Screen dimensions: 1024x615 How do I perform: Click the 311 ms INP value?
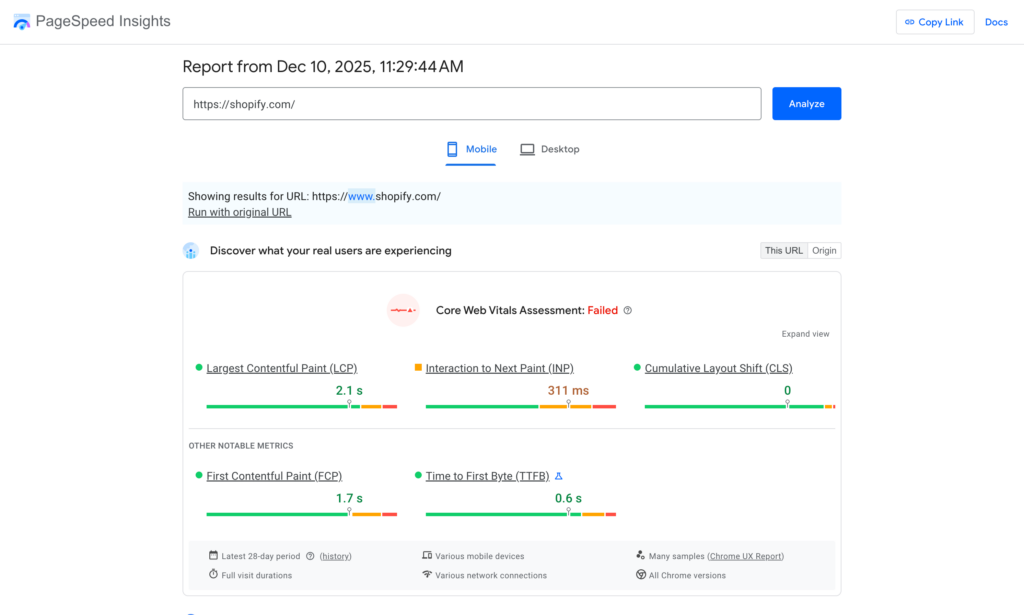pyautogui.click(x=568, y=390)
